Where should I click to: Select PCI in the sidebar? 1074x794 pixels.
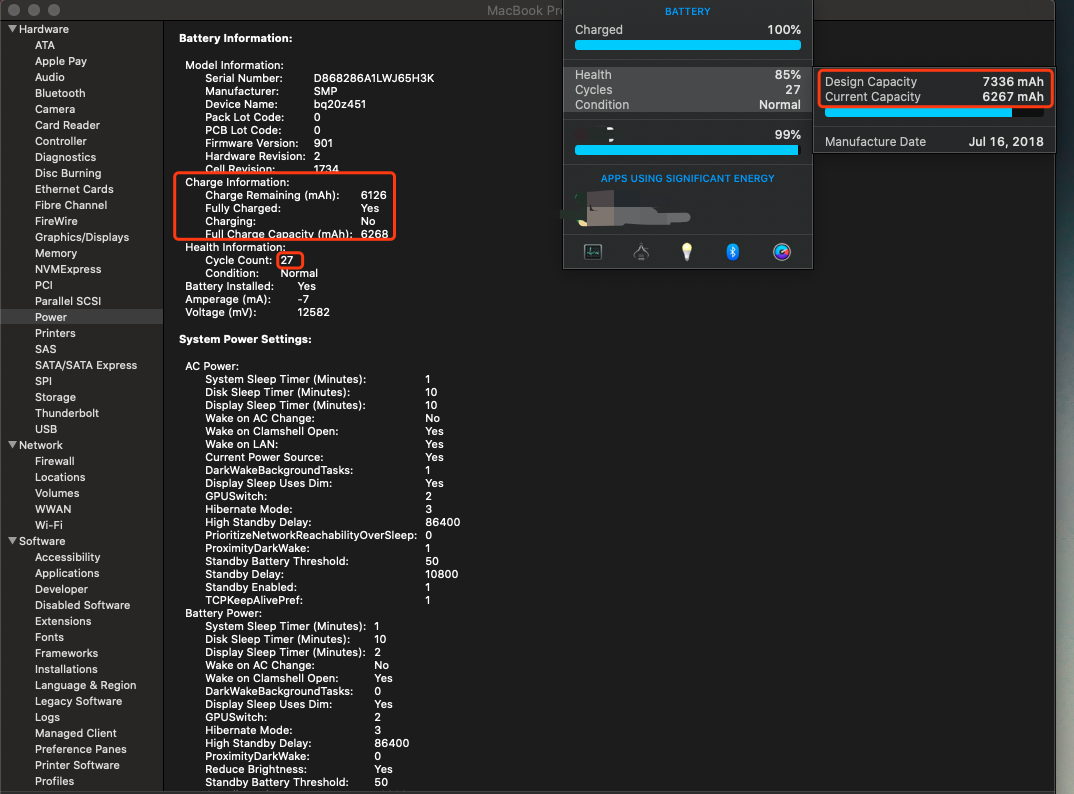tap(44, 285)
